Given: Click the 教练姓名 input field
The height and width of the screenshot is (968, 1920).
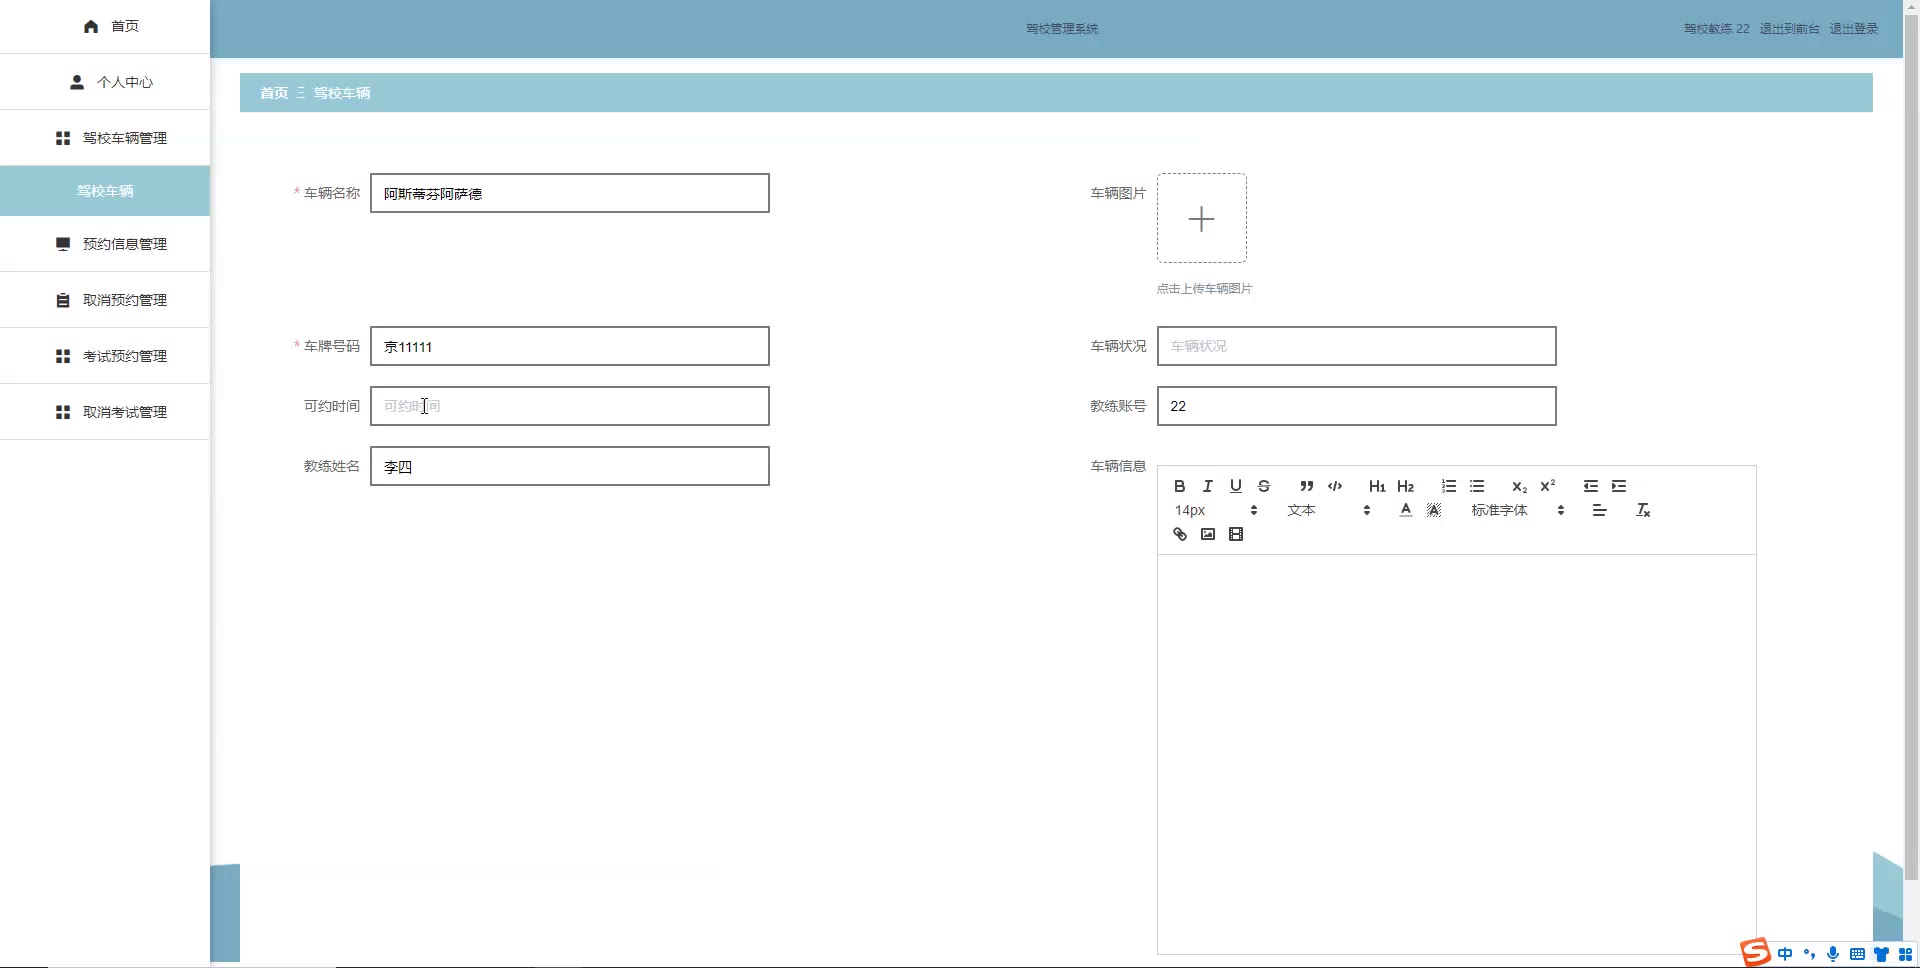Looking at the screenshot, I should pyautogui.click(x=570, y=466).
